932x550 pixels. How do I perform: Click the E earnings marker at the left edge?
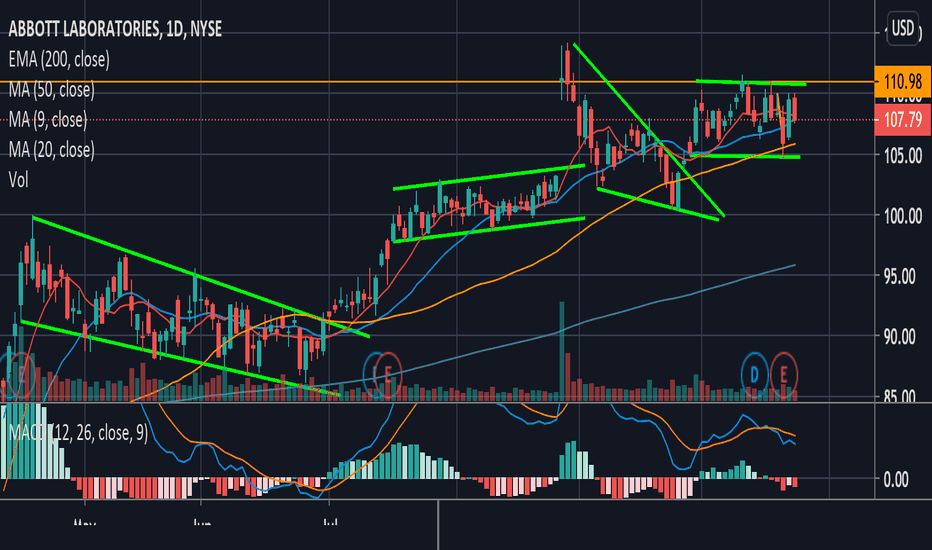coord(21,375)
